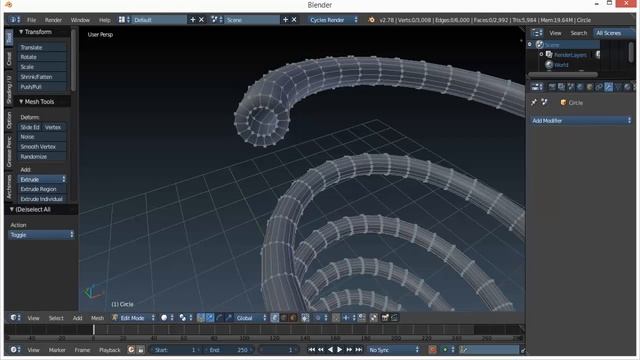
Task: Add a new scene with plus icon
Action: tap(285, 20)
